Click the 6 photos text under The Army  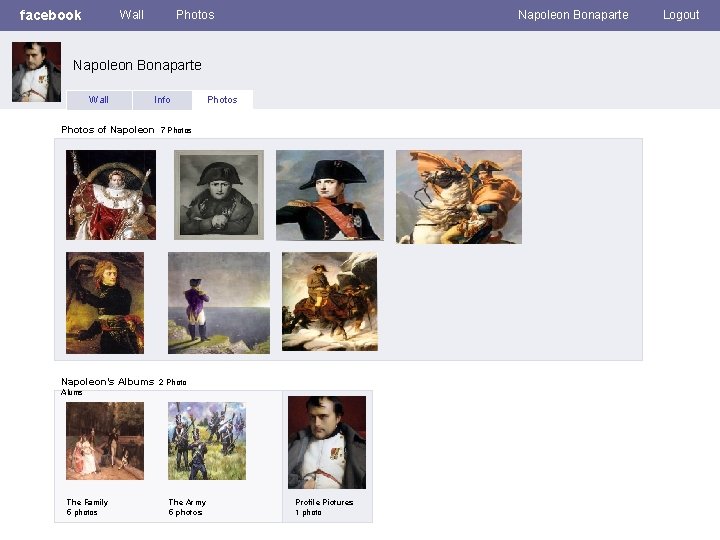click(185, 512)
